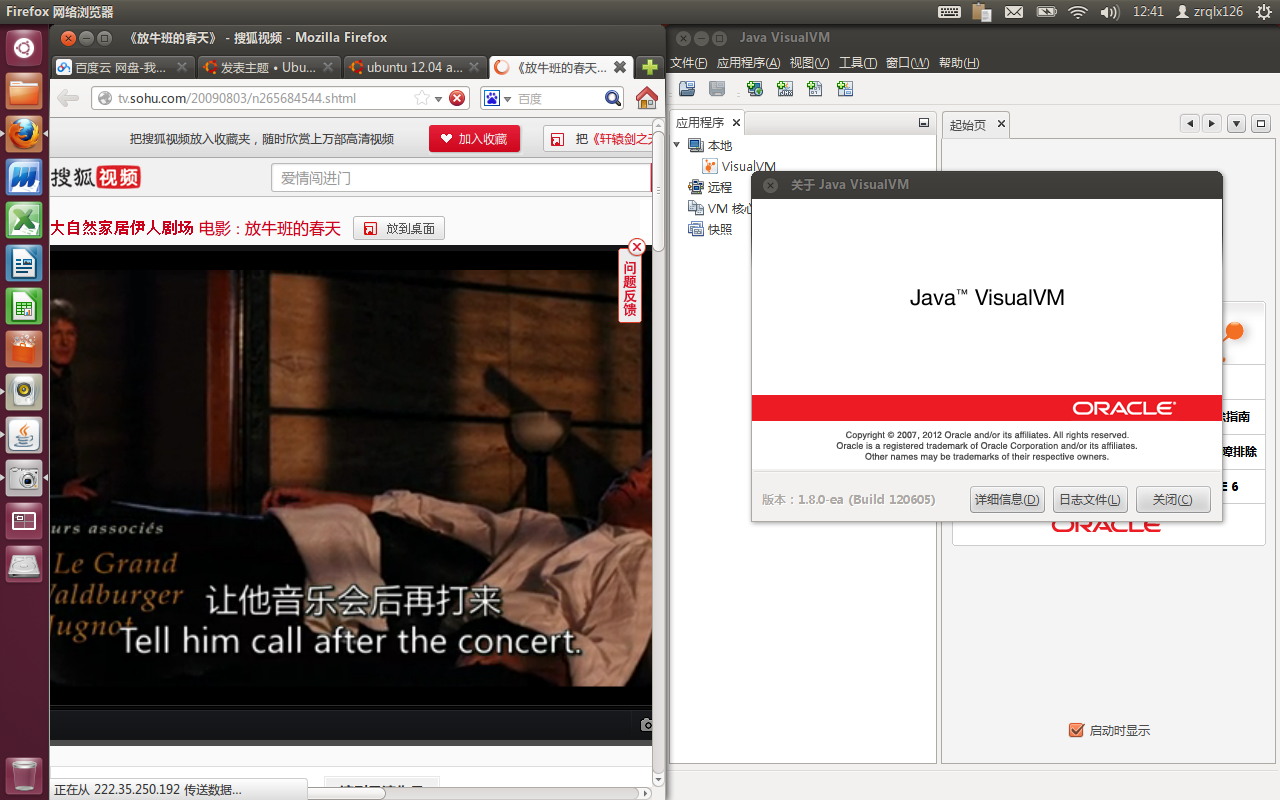Open the 帮助 menu in VisualVM
The height and width of the screenshot is (800, 1280).
958,63
